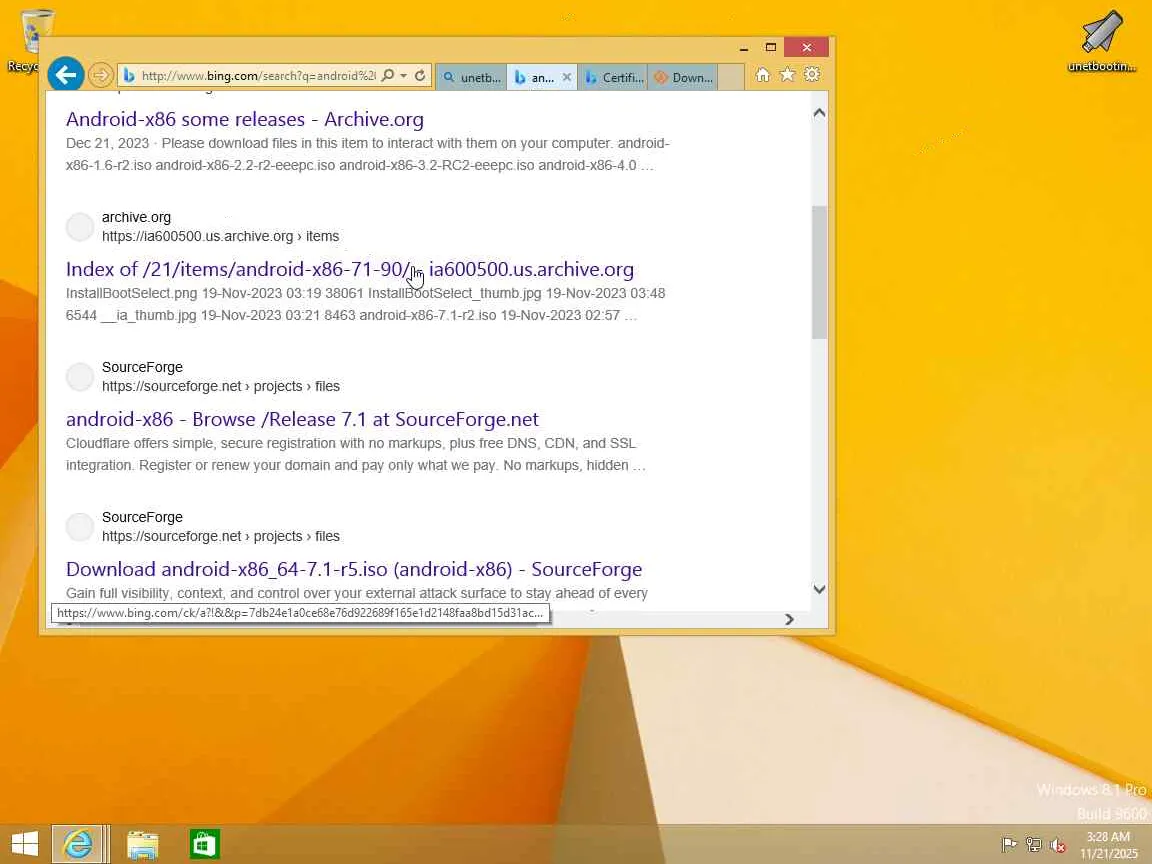Viewport: 1152px width, 864px height.
Task: Switch to the 'unetb...' tab
Action: (x=471, y=77)
